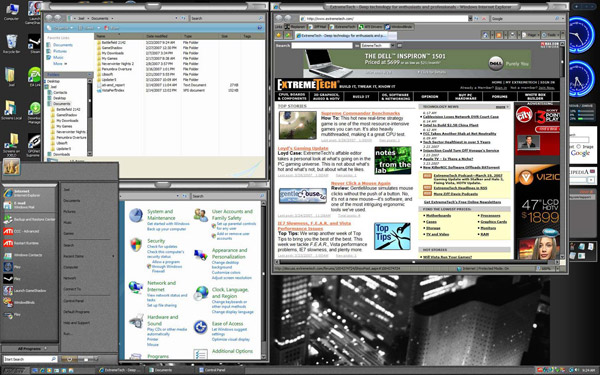The image size is (600, 375).
Task: Click Documents window folder tree scrollbar
Action: pyautogui.click(x=90, y=116)
